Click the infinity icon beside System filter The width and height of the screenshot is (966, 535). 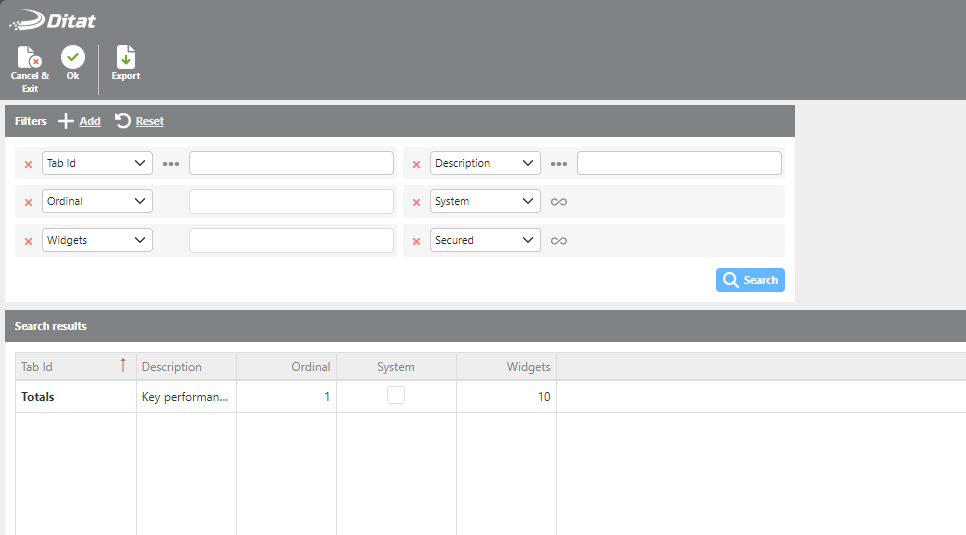click(x=559, y=202)
